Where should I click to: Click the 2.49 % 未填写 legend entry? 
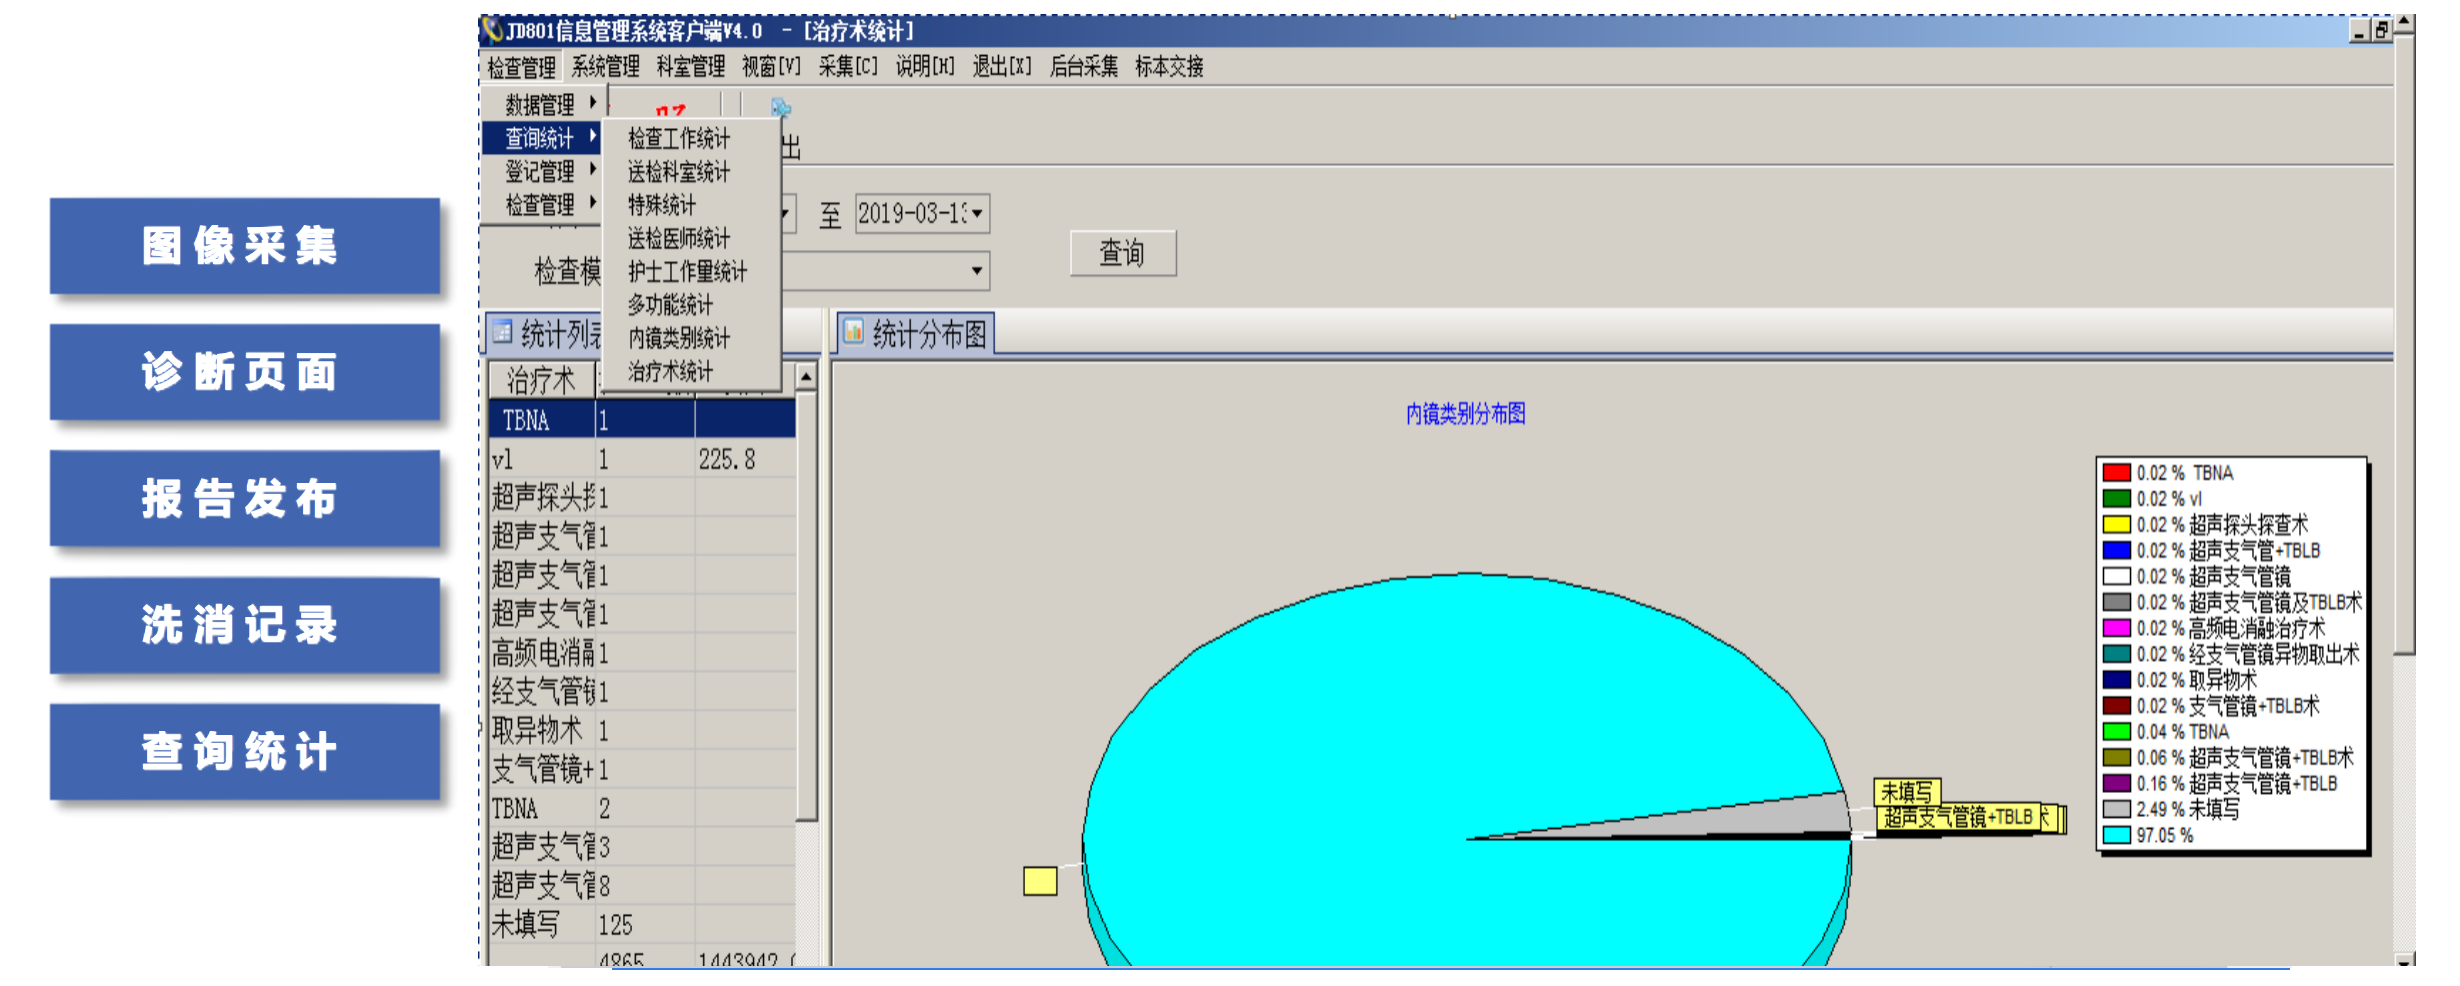pyautogui.click(x=2172, y=809)
